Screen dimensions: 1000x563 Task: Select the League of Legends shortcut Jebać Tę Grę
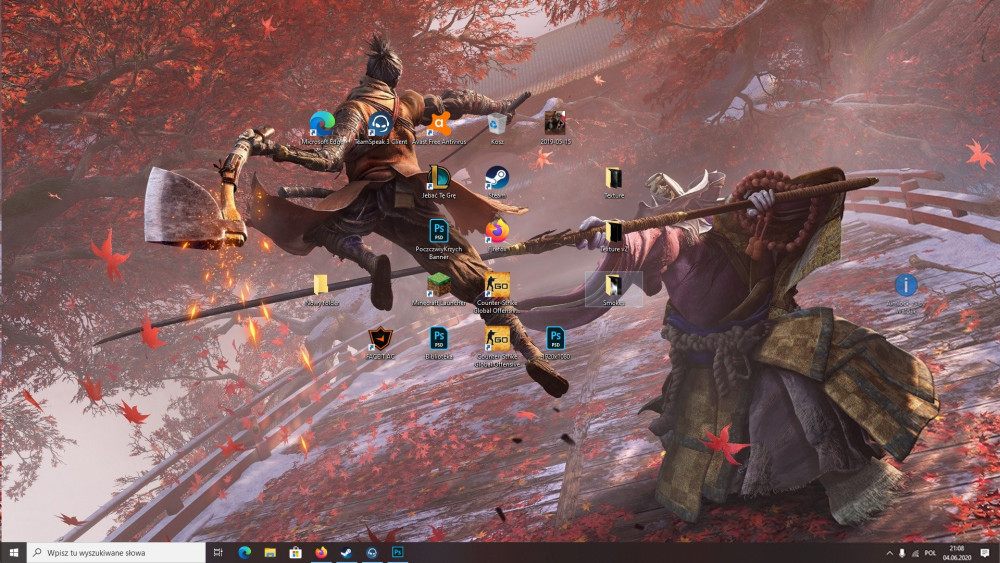(x=439, y=182)
